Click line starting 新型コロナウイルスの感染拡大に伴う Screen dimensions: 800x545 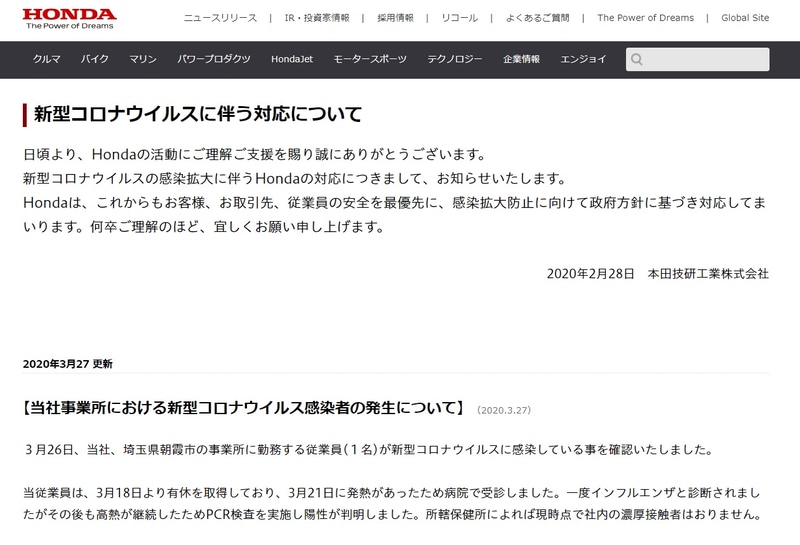point(295,179)
